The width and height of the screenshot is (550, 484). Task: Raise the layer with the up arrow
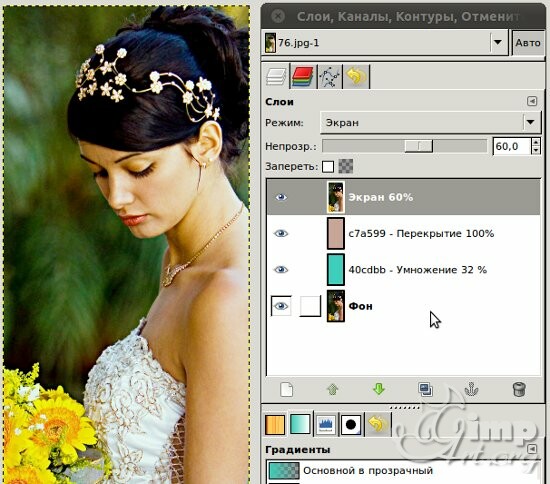(x=333, y=390)
